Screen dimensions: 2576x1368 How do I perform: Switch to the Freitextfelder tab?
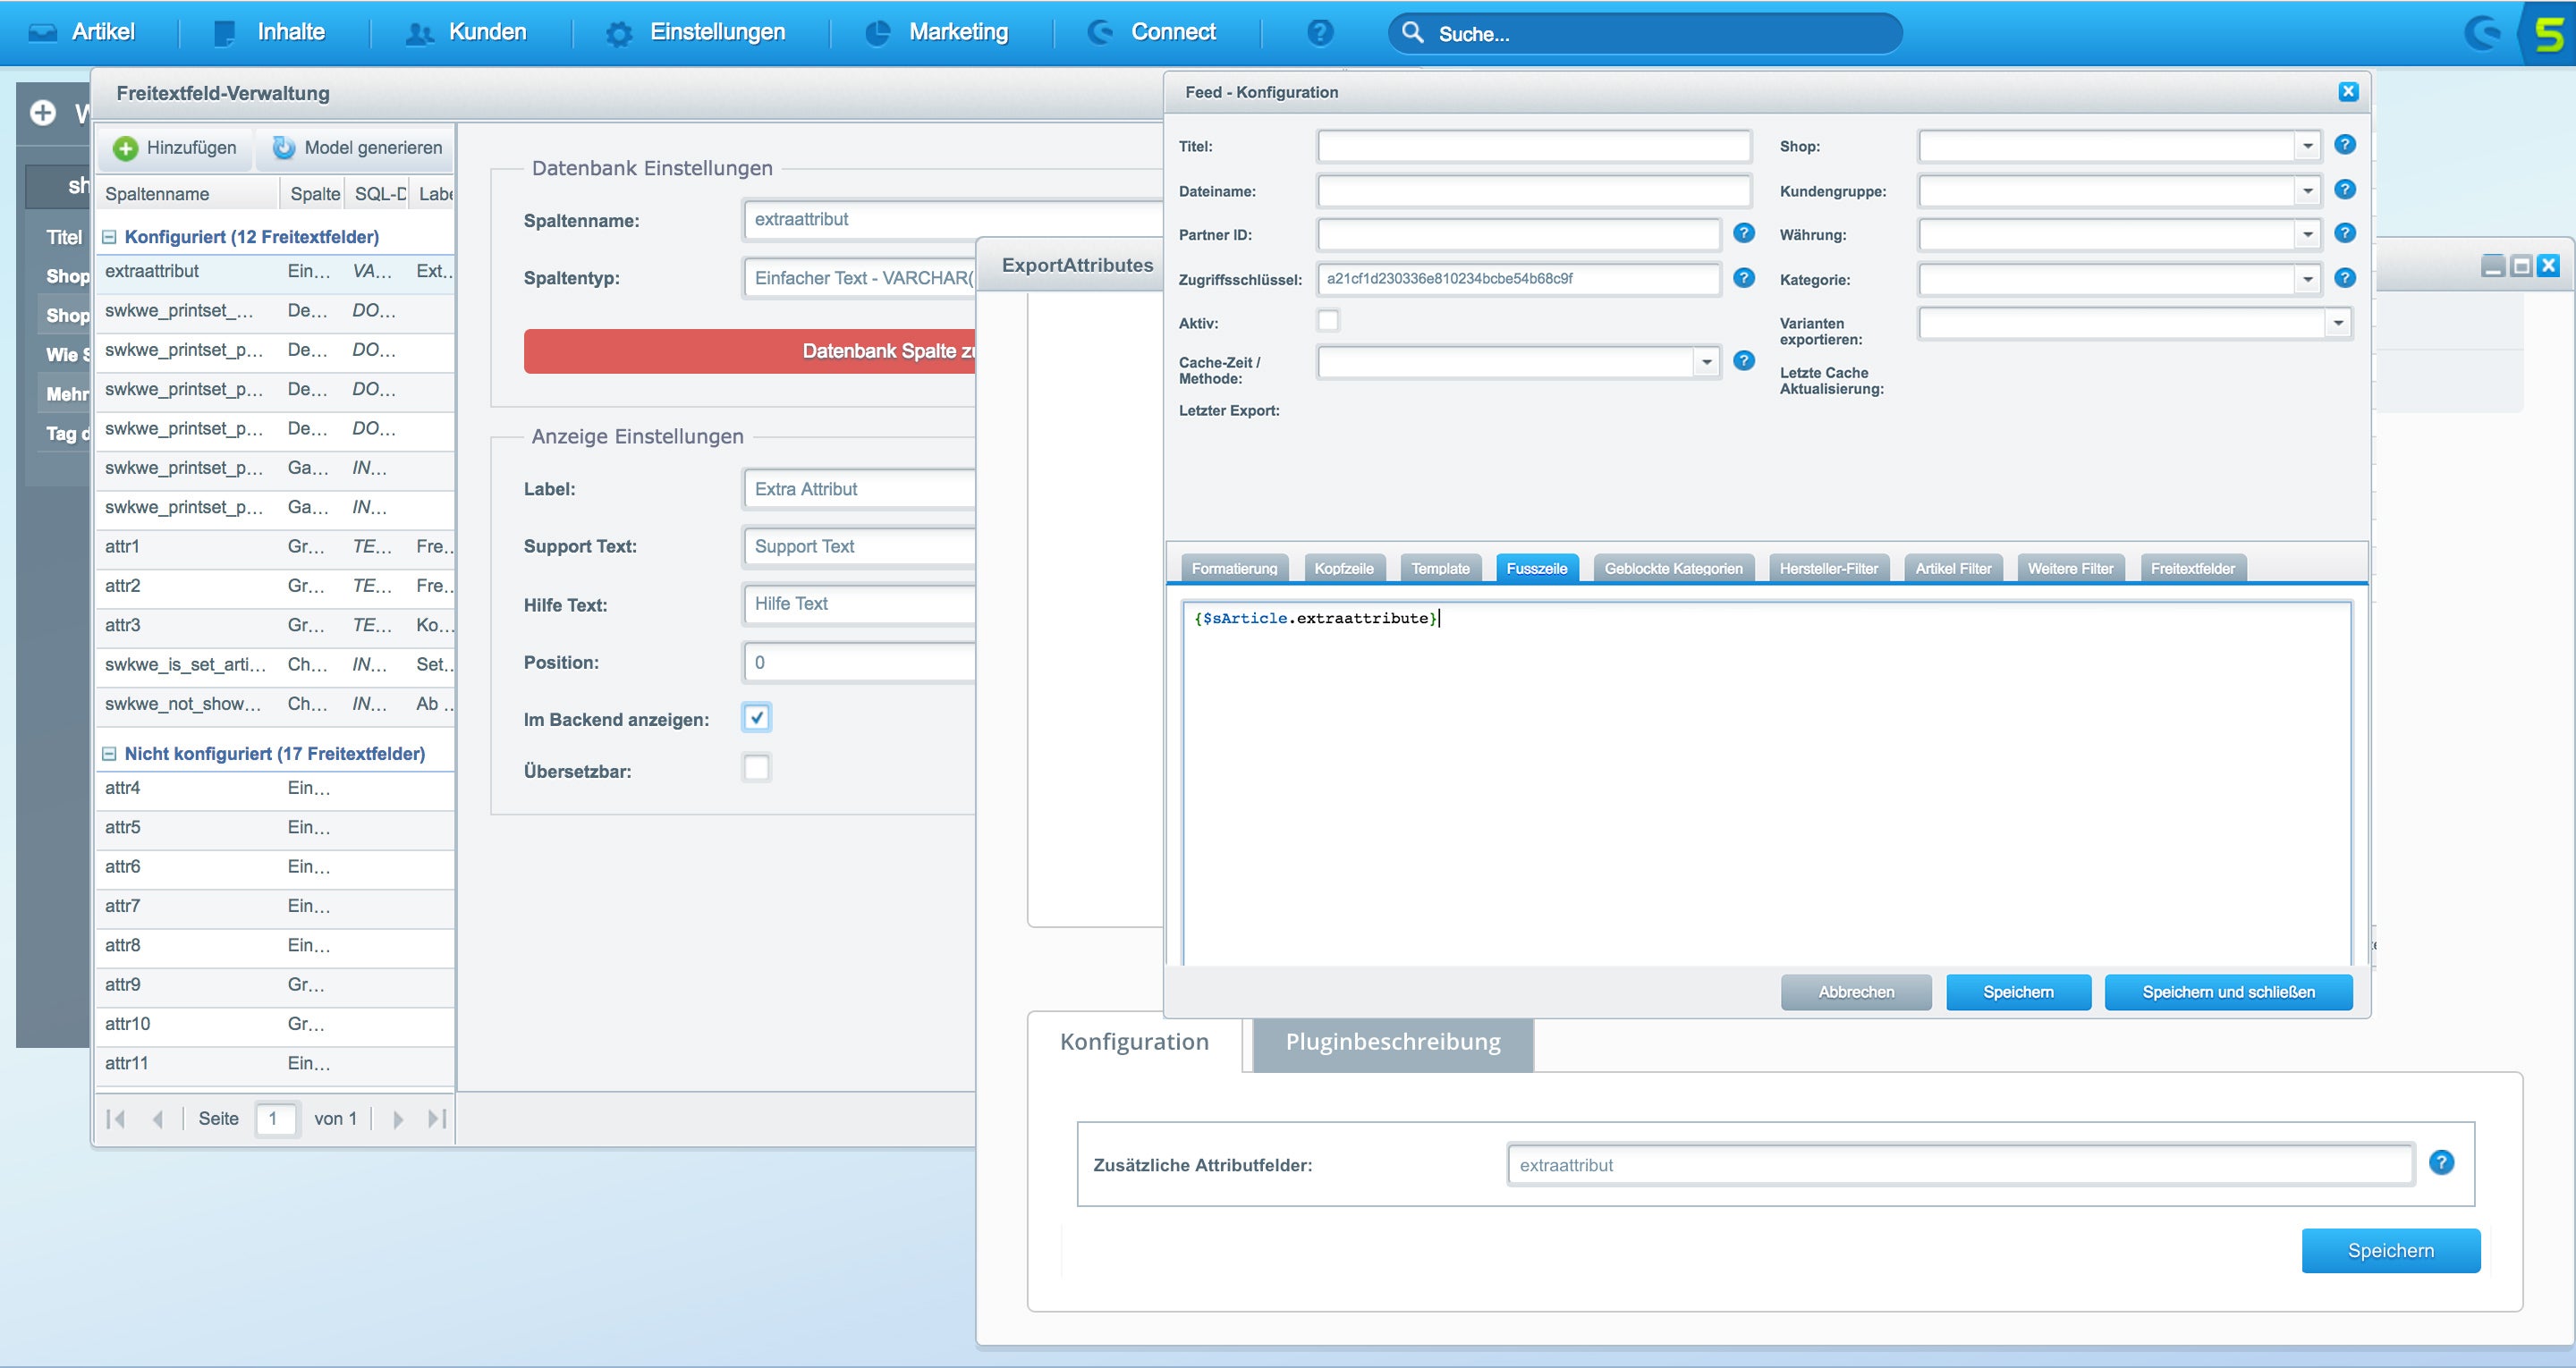(x=2193, y=568)
